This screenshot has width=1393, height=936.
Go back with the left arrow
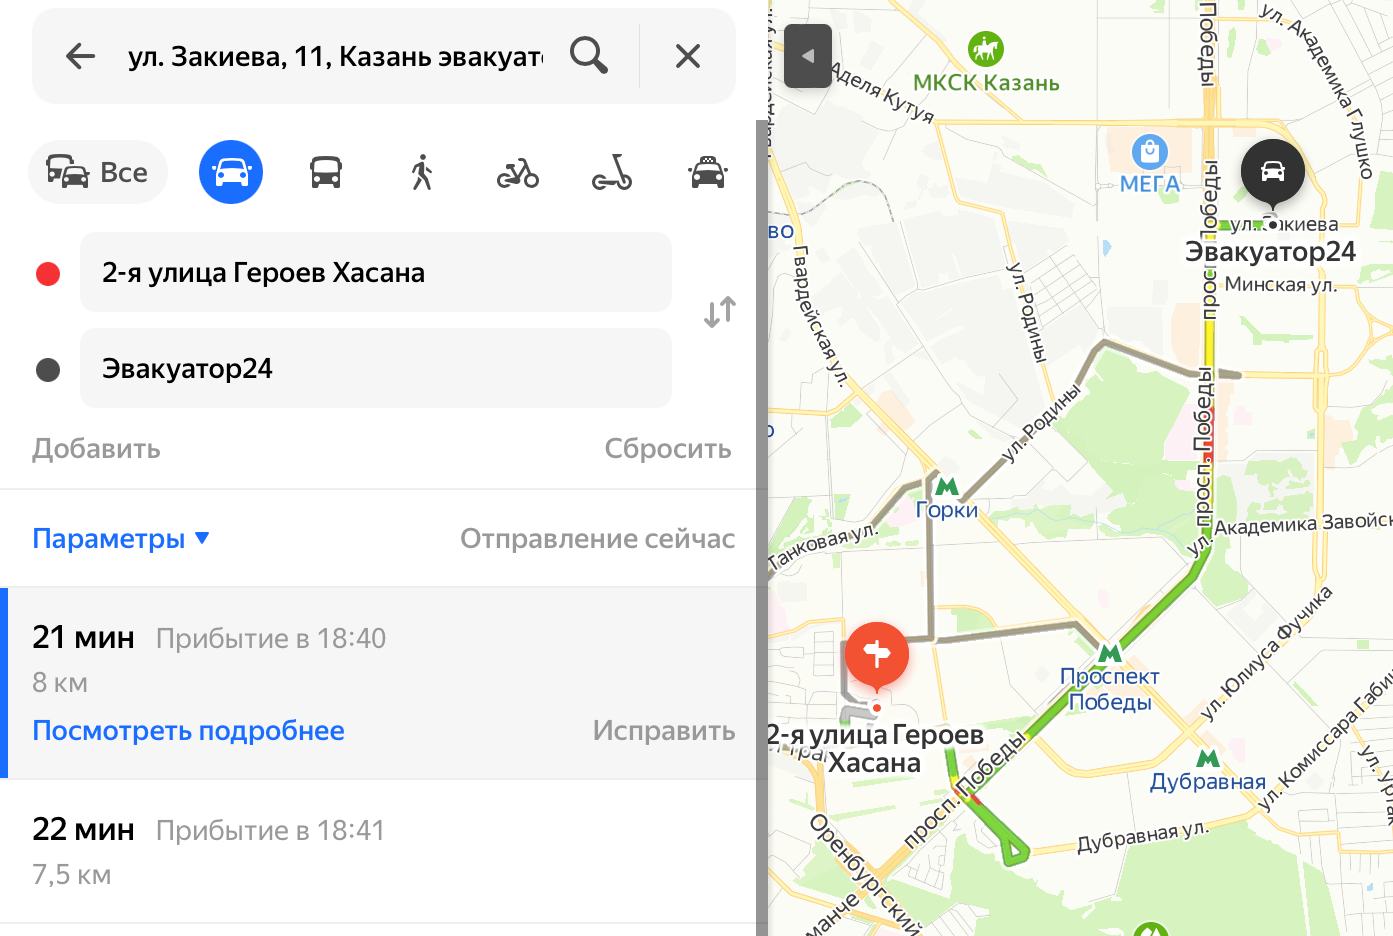80,56
